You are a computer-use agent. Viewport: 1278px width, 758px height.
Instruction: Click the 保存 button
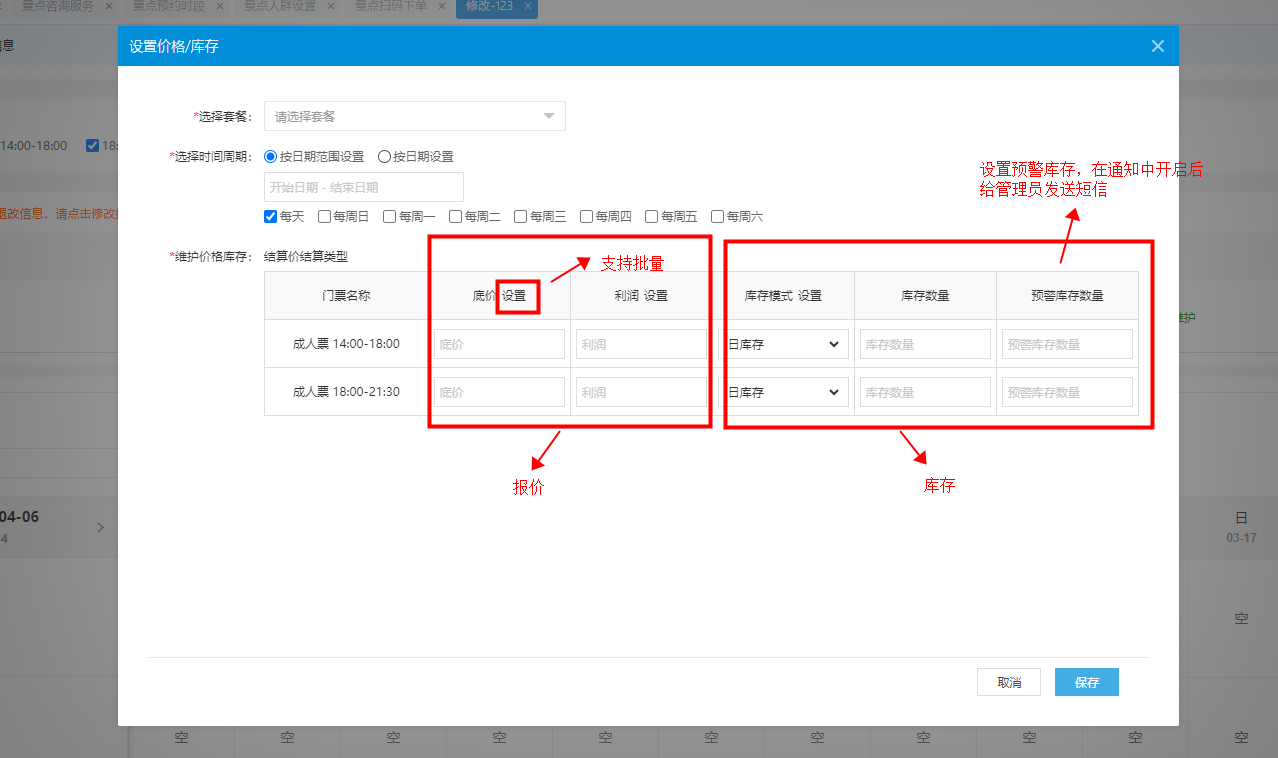tap(1086, 682)
